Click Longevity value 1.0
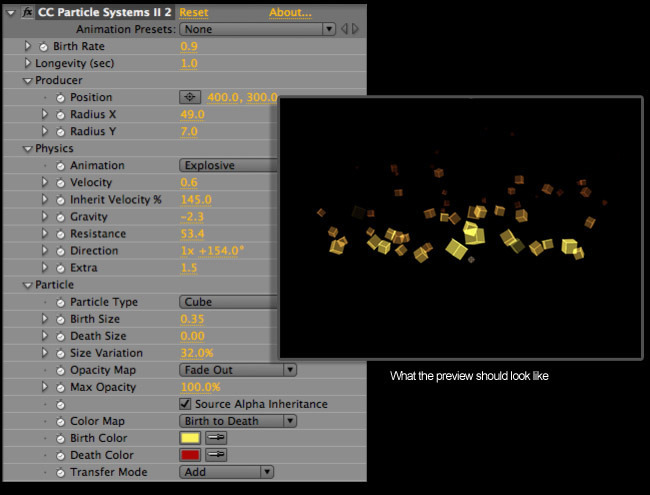The width and height of the screenshot is (650, 495). 189,63
